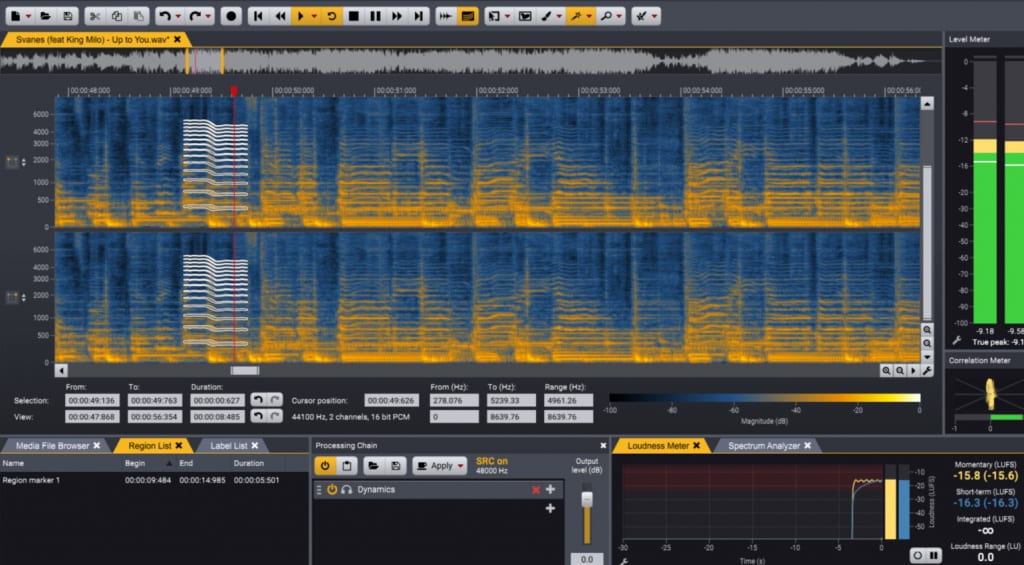Screen dimensions: 1024x565
Task: Click the Stop playback button
Action: click(x=354, y=16)
